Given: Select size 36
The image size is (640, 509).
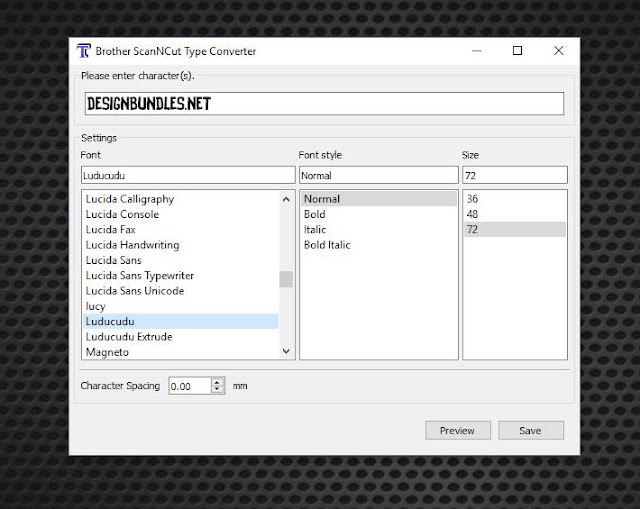Looking at the screenshot, I should 515,199.
